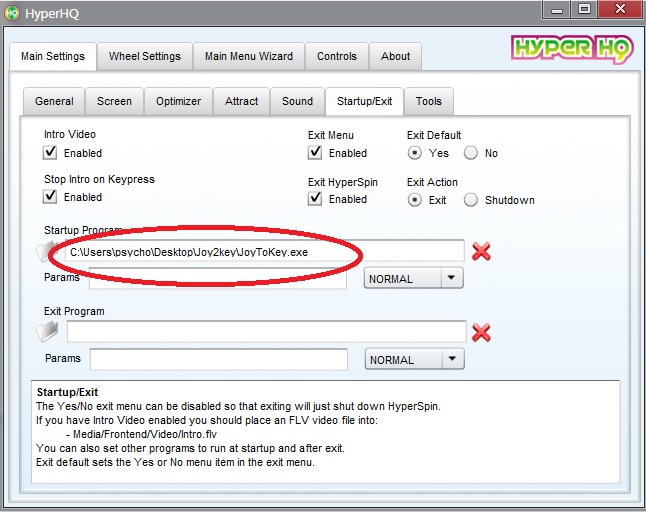Click Startup Program Params input field
The width and height of the screenshot is (646, 512).
(x=218, y=278)
